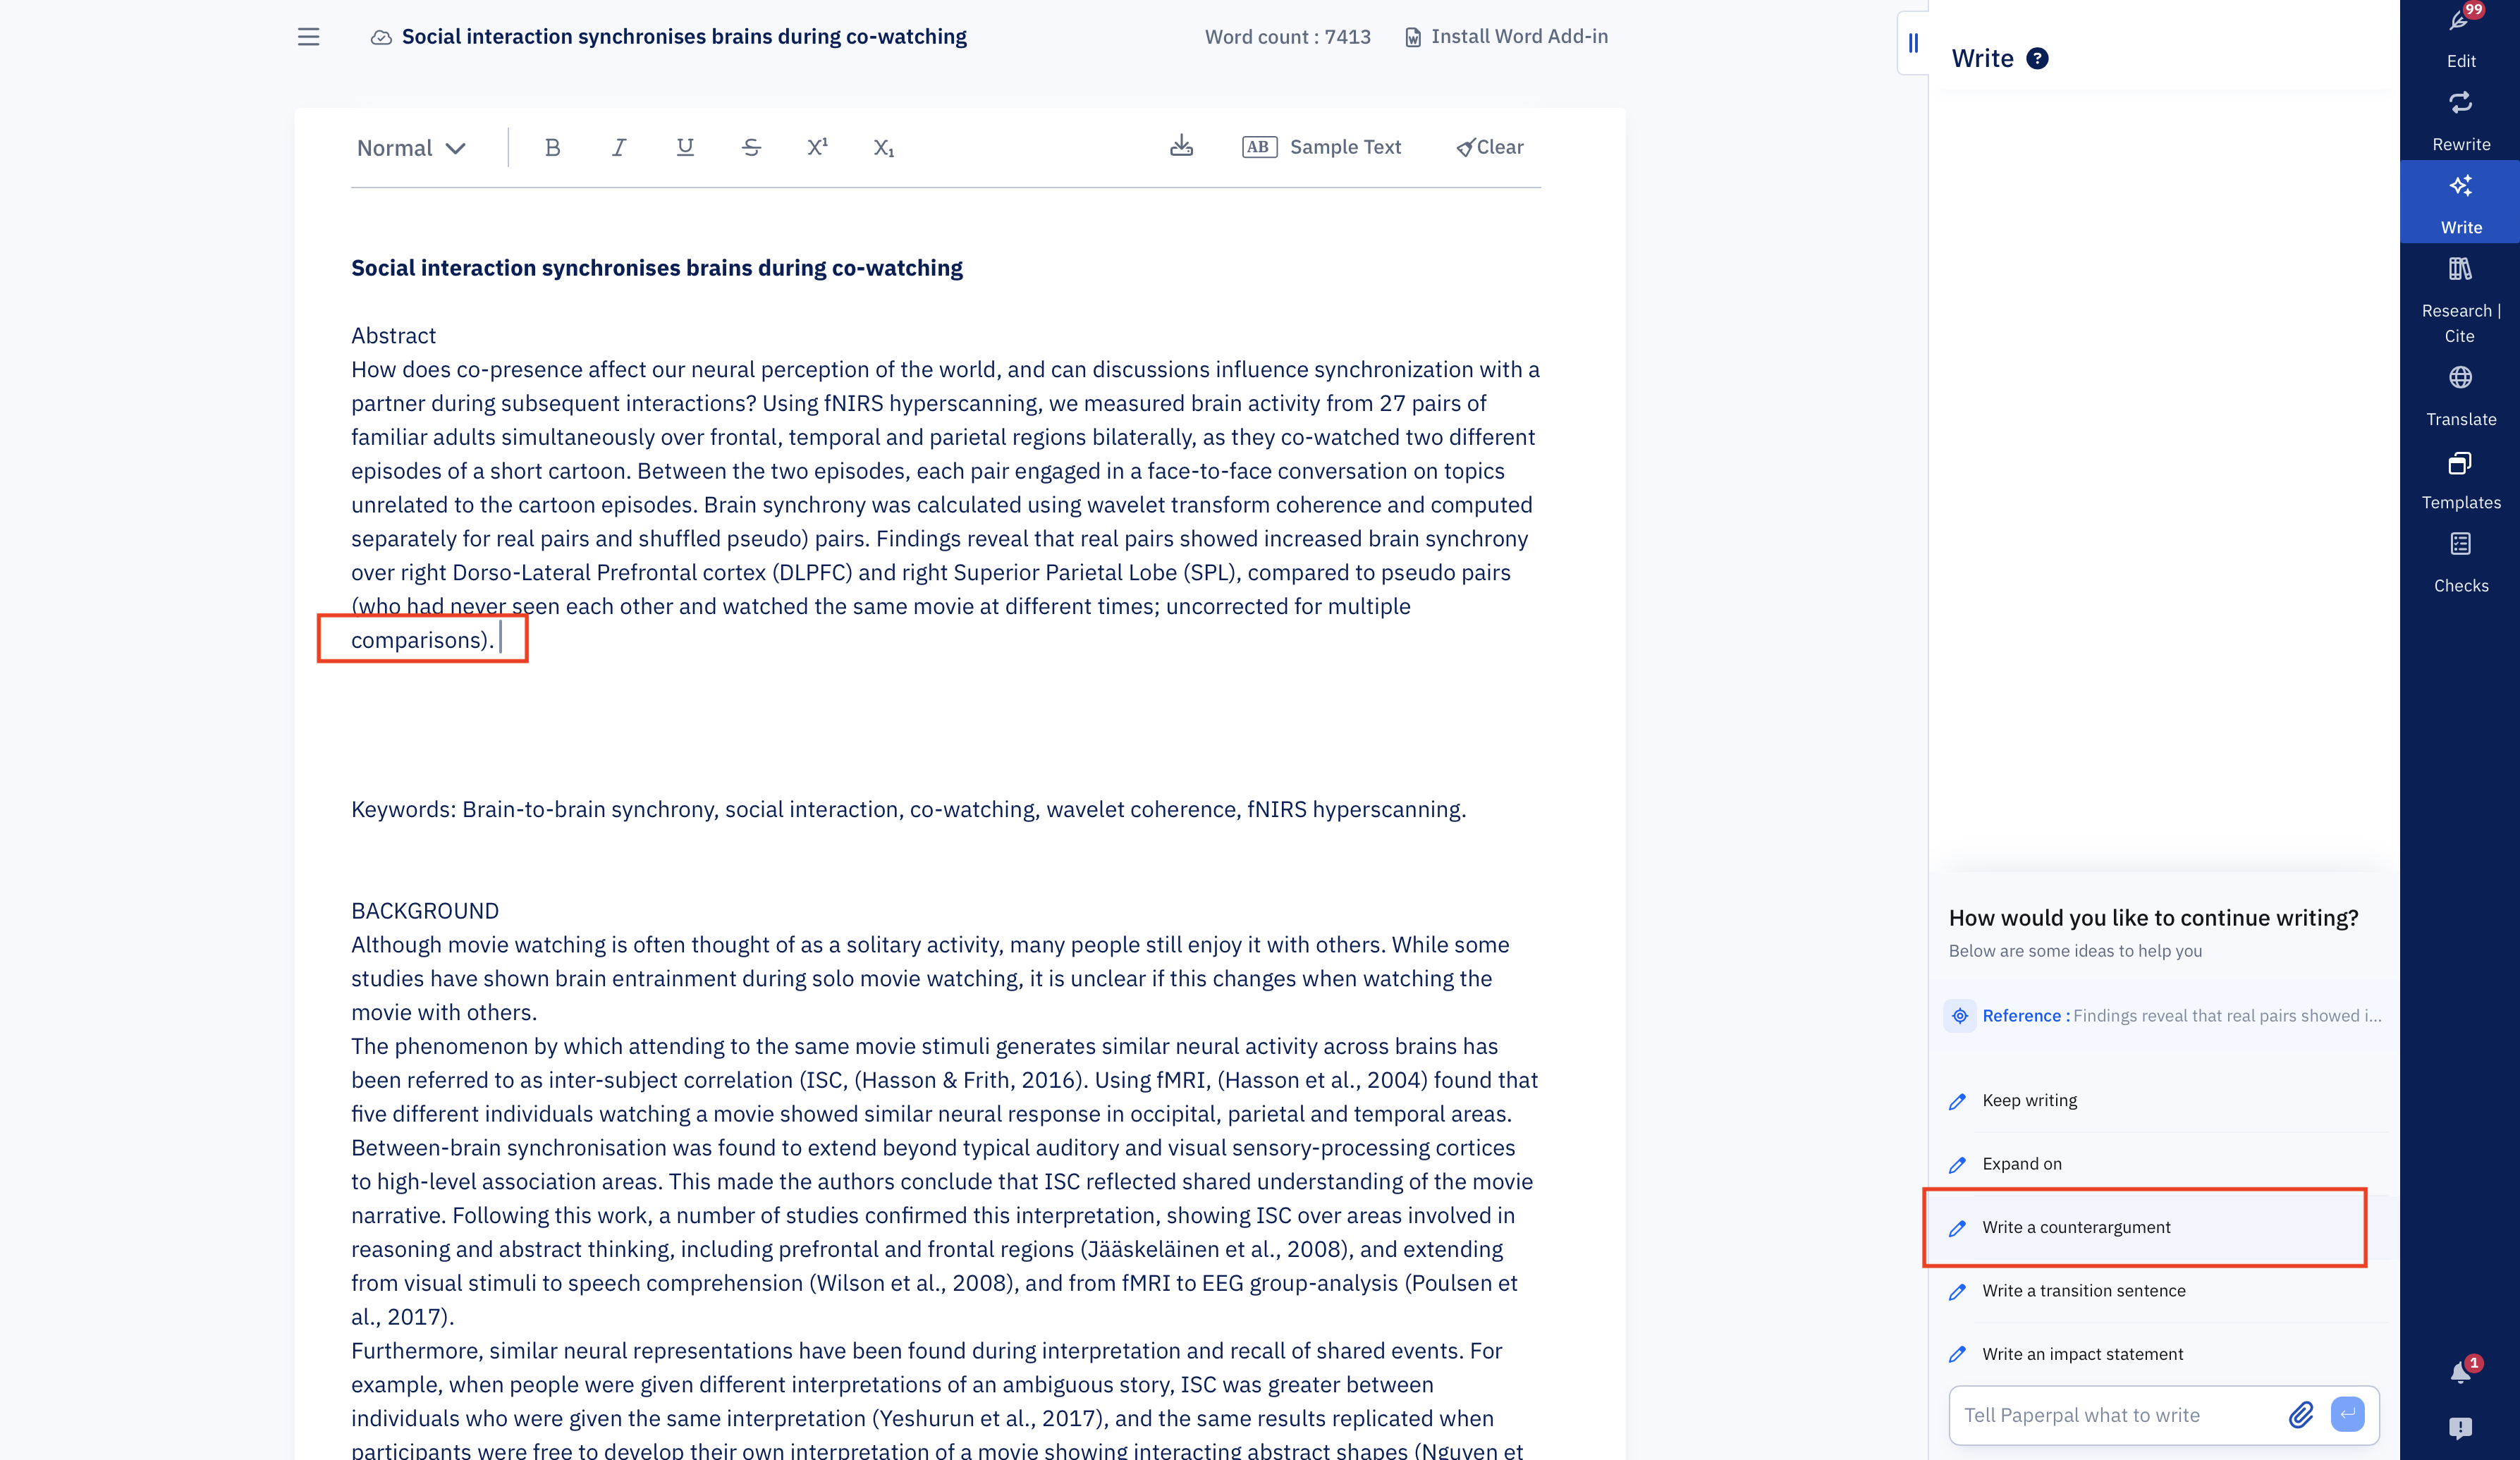Click the Word count: 7413 indicator
The image size is (2520, 1460).
click(1288, 37)
